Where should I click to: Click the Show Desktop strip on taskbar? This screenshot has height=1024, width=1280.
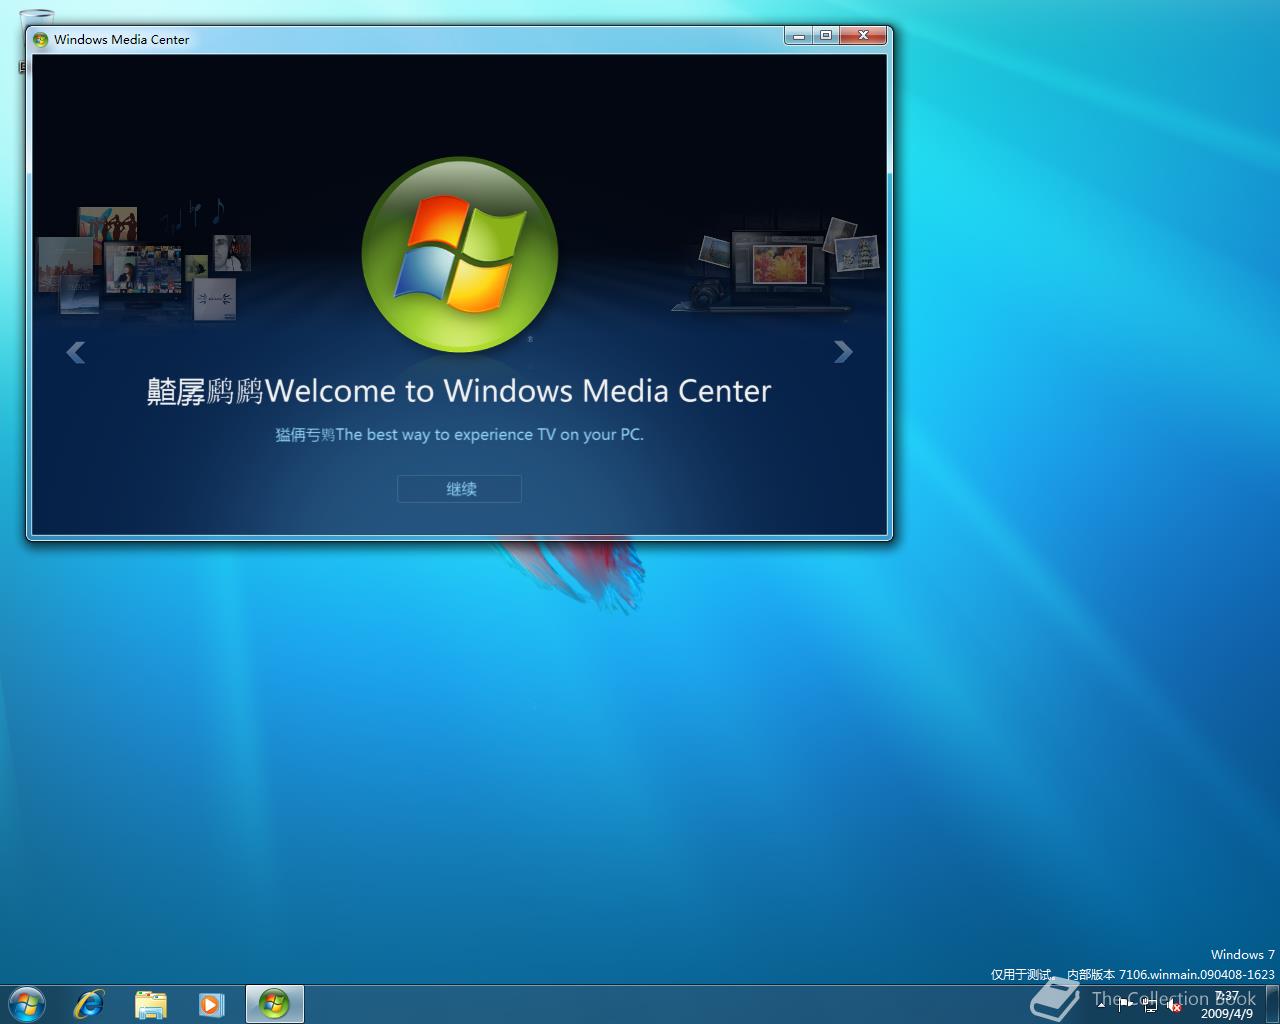tap(1272, 1004)
